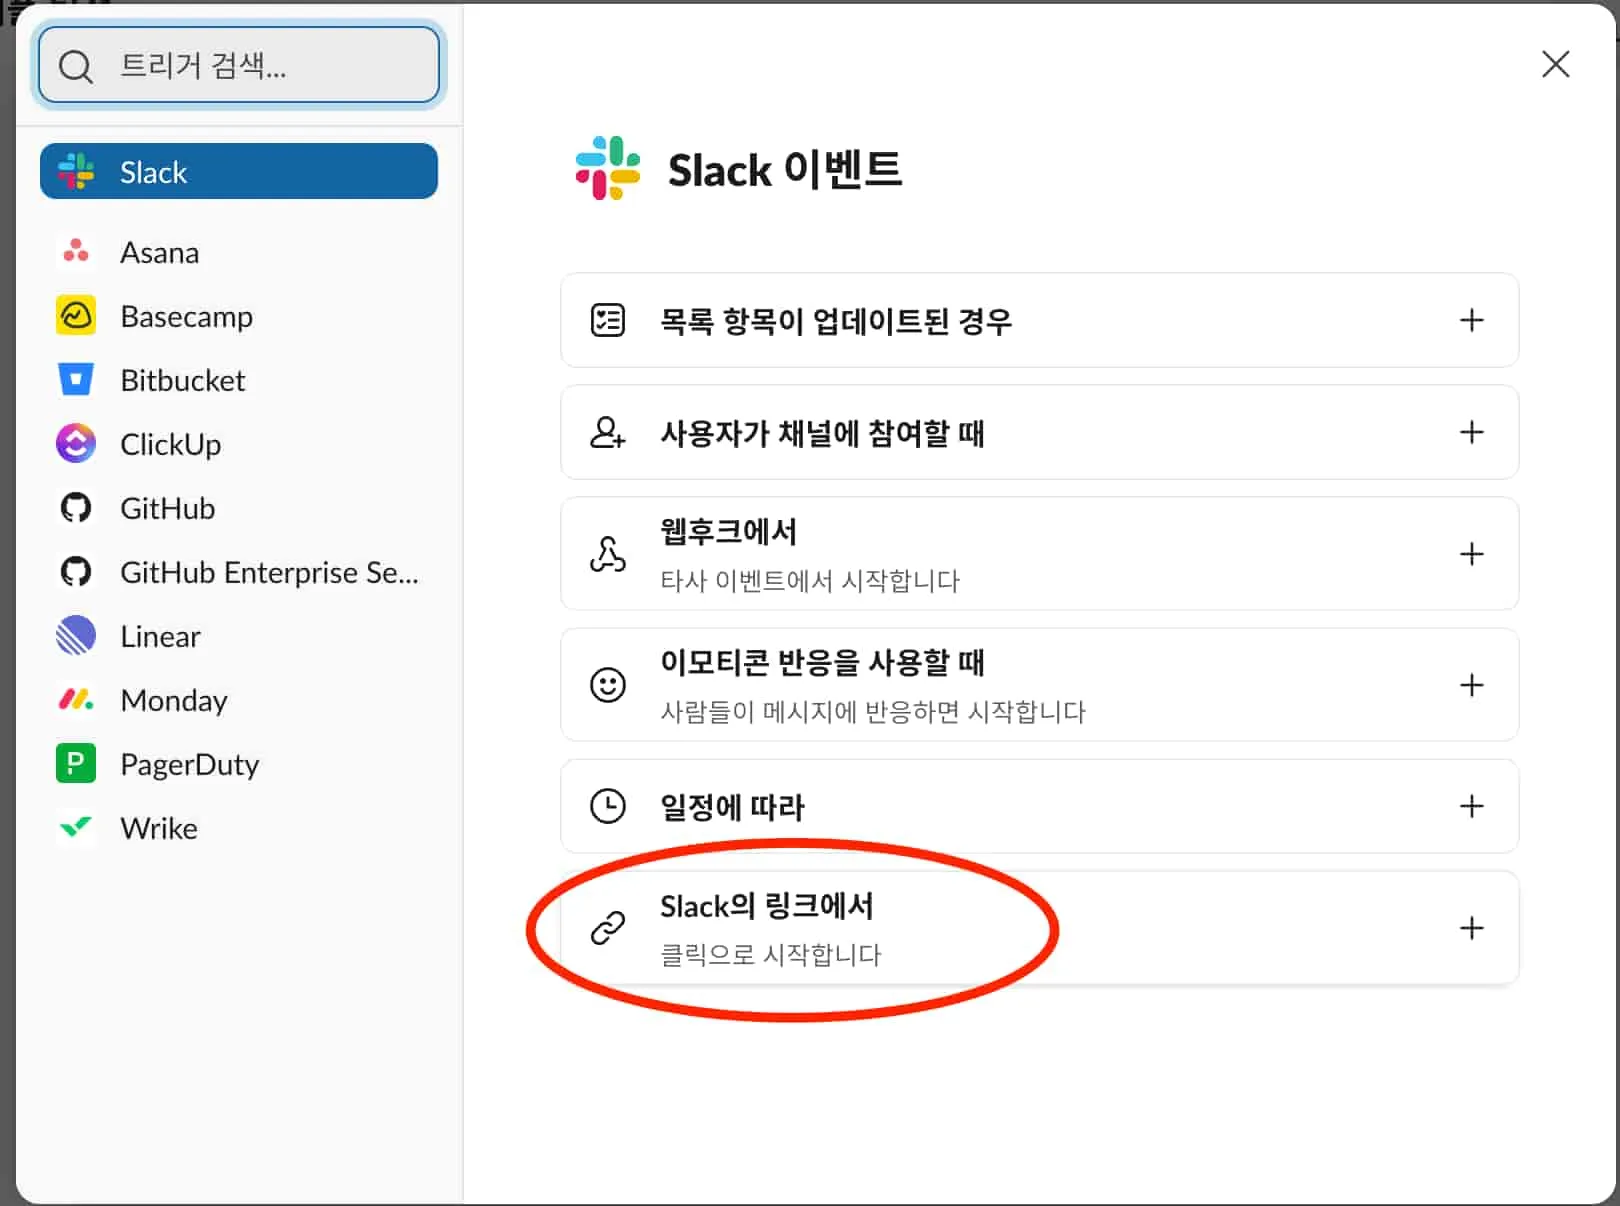The width and height of the screenshot is (1620, 1206).
Task: Select GitHub from the app sidebar
Action: point(167,508)
